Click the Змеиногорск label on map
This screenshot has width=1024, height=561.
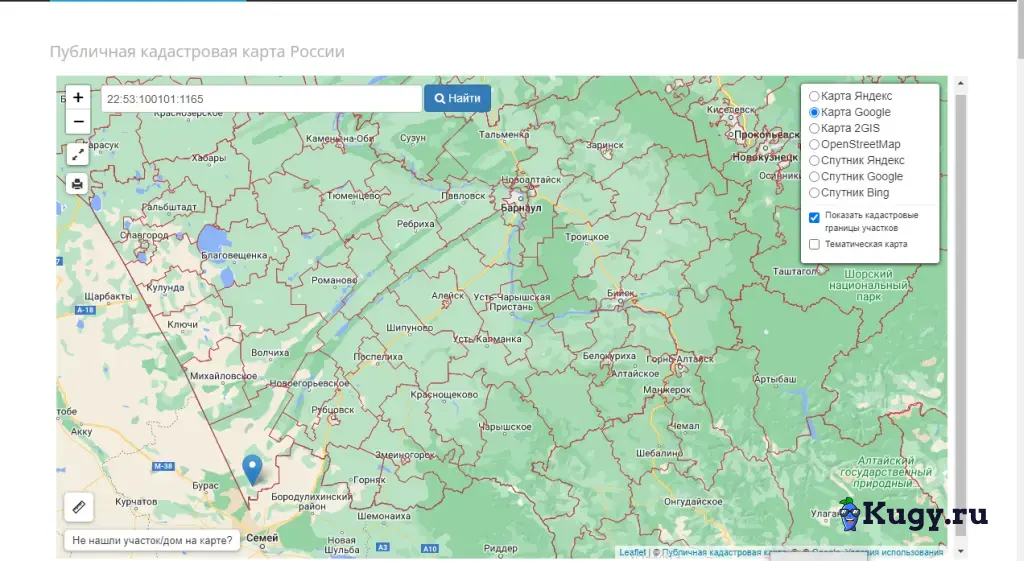[405, 455]
